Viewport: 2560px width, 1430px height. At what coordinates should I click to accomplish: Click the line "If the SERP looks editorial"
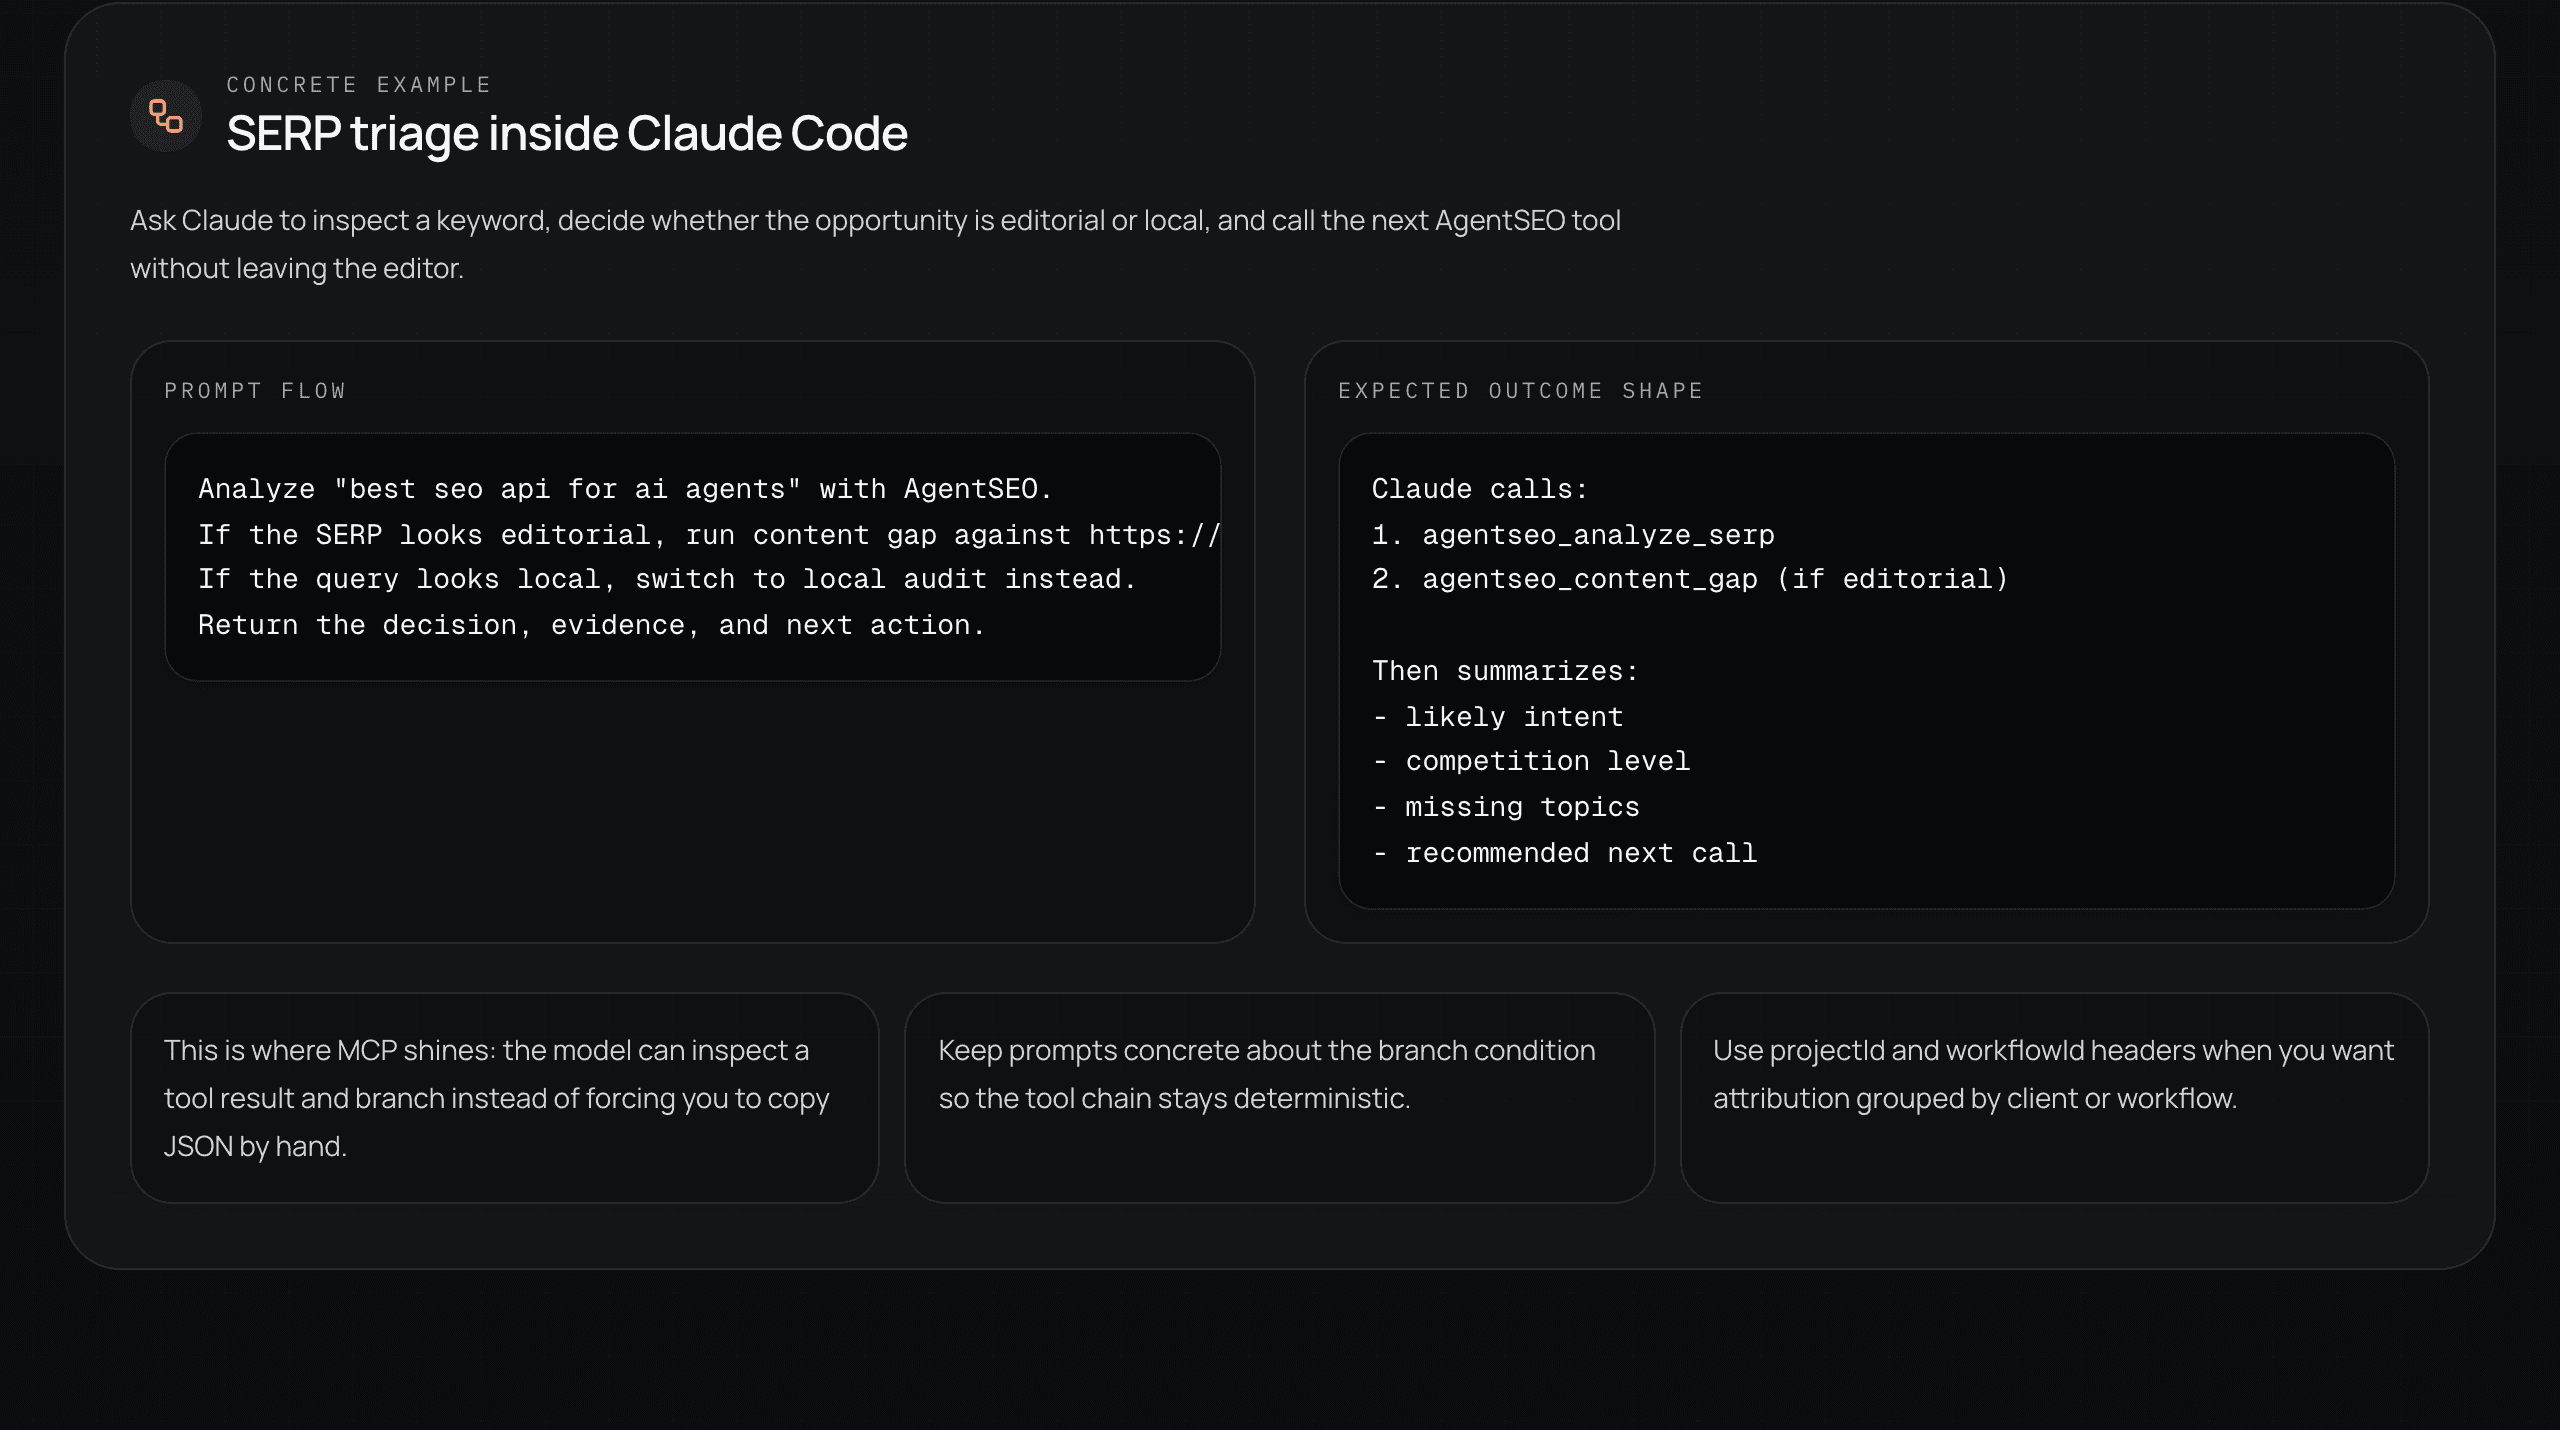point(709,535)
